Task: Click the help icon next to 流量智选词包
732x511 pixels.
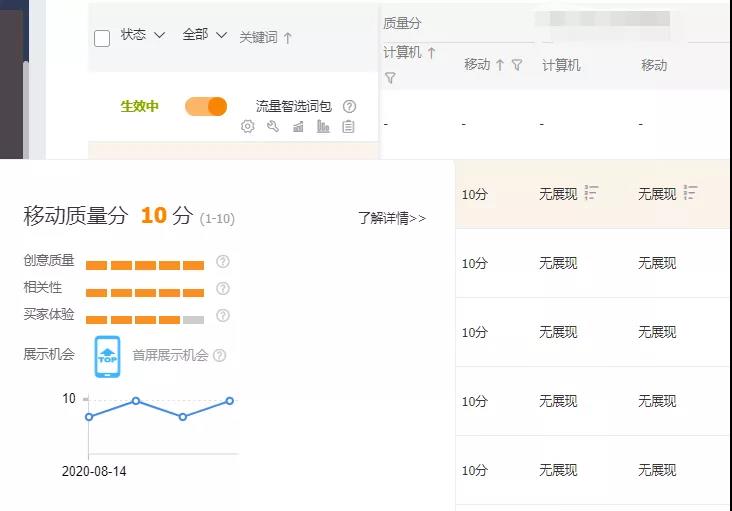Action: pyautogui.click(x=349, y=106)
